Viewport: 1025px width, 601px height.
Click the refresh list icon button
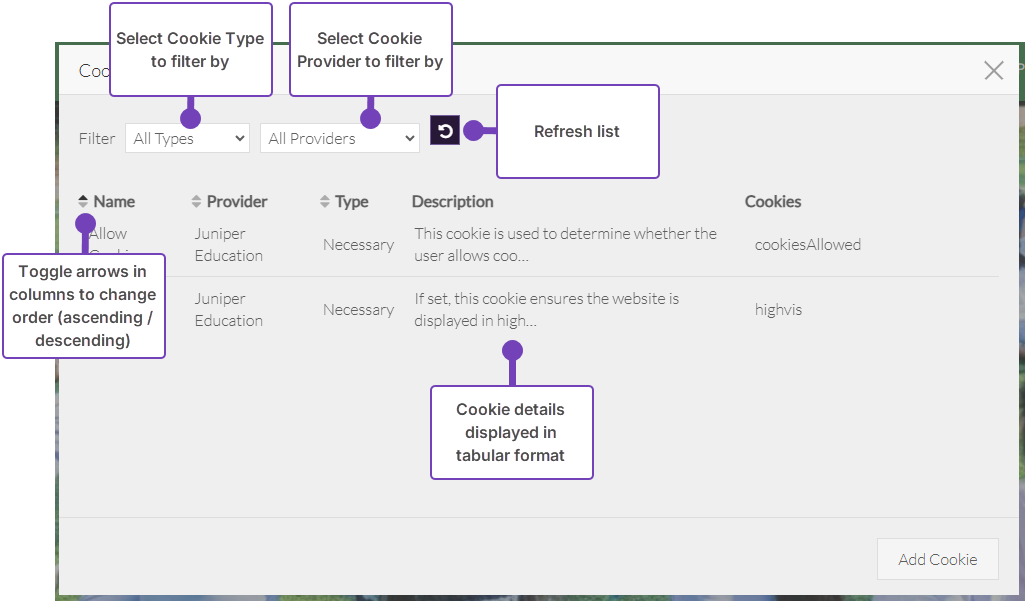[445, 131]
